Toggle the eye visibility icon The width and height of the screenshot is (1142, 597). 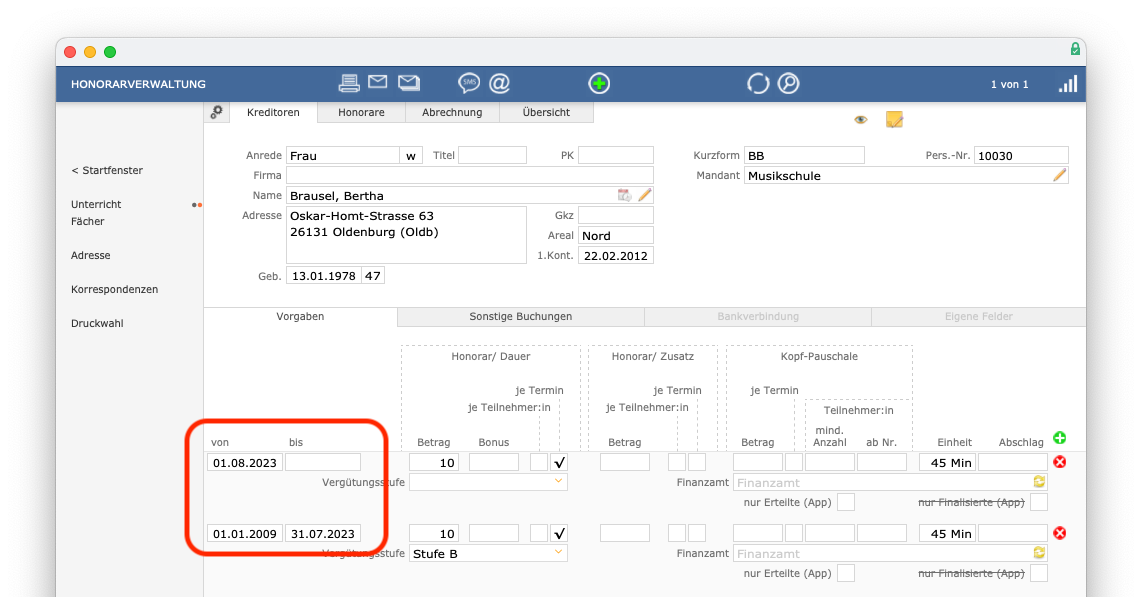(861, 119)
